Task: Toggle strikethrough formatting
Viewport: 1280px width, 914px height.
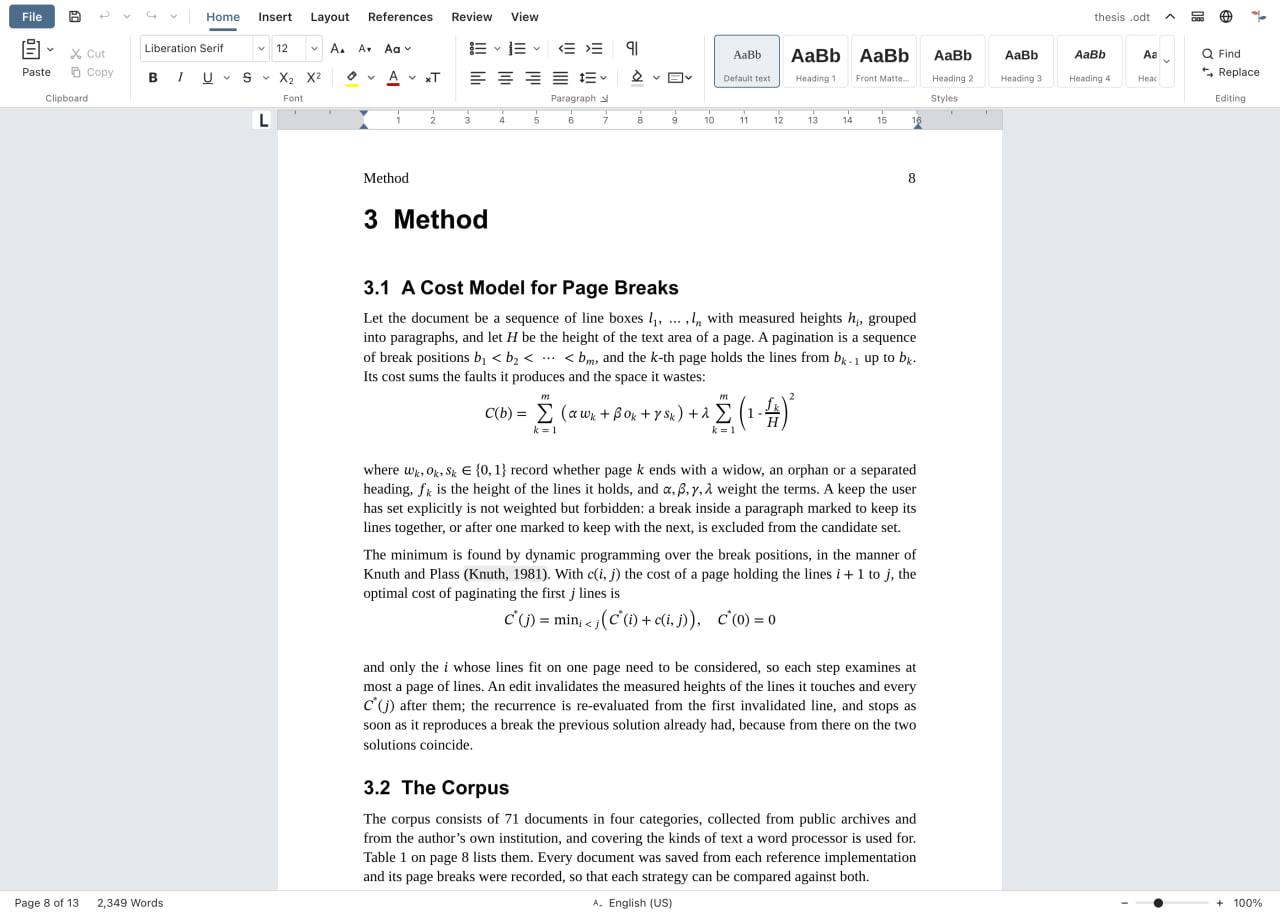Action: 247,77
